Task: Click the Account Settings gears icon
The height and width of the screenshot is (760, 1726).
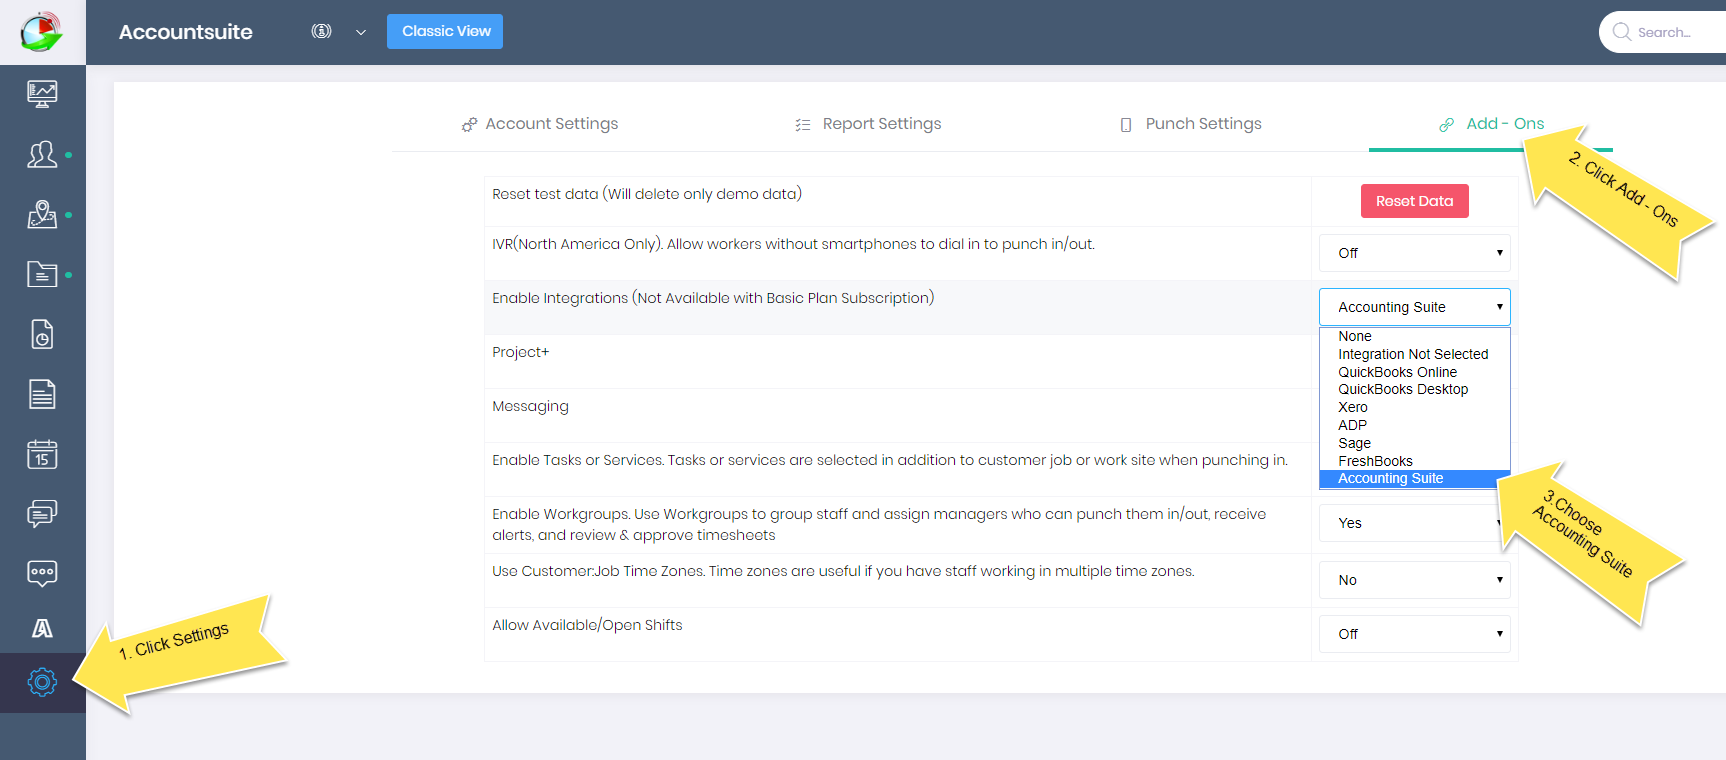Action: (x=469, y=125)
